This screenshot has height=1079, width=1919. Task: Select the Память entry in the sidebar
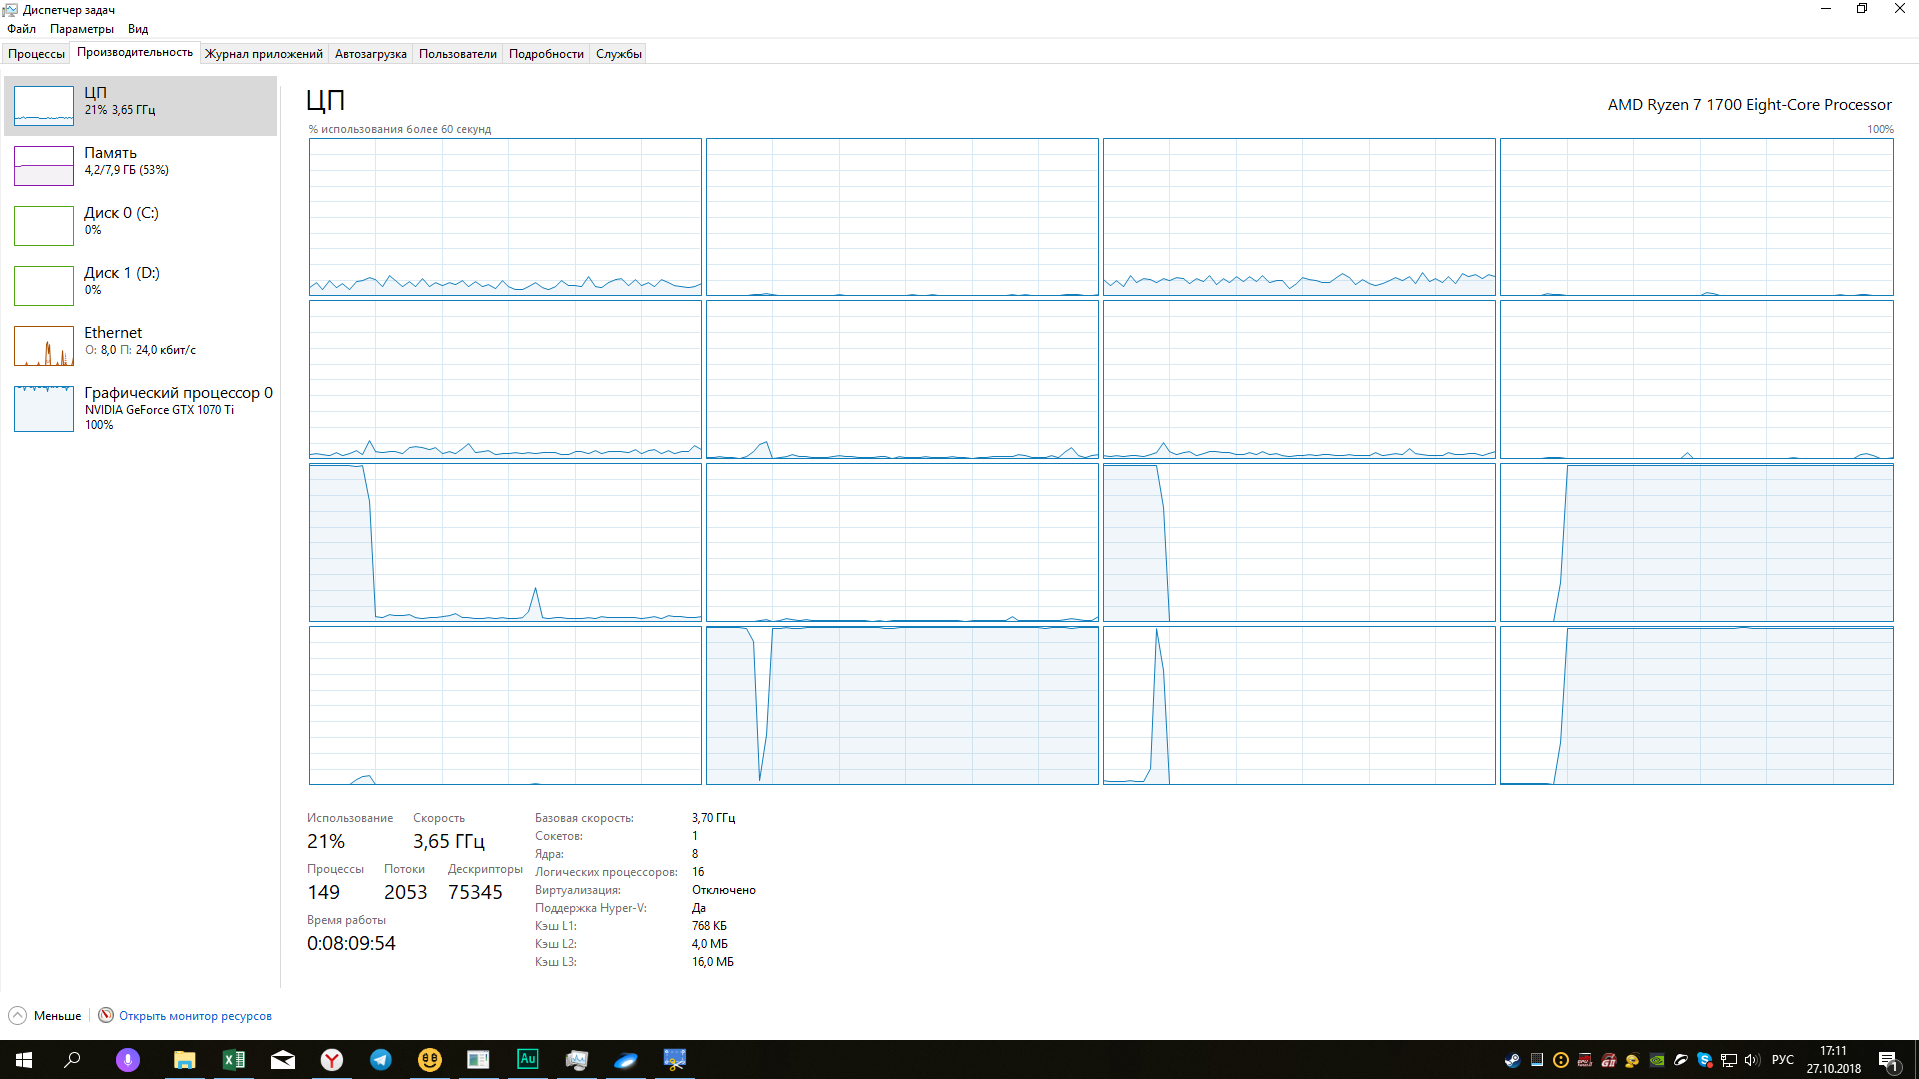click(141, 165)
